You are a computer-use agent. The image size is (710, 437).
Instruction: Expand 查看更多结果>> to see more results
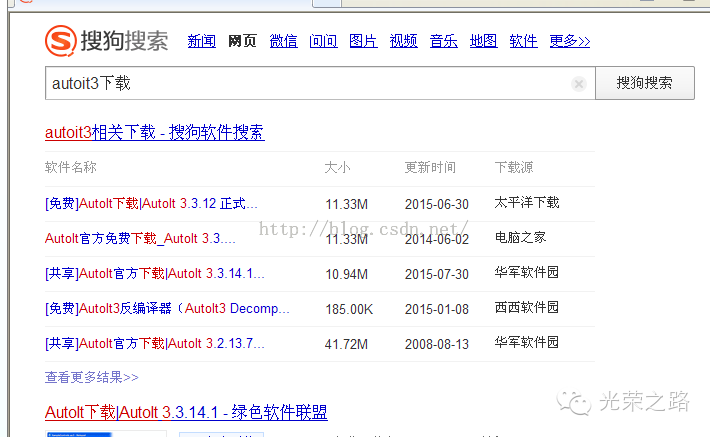coord(91,377)
